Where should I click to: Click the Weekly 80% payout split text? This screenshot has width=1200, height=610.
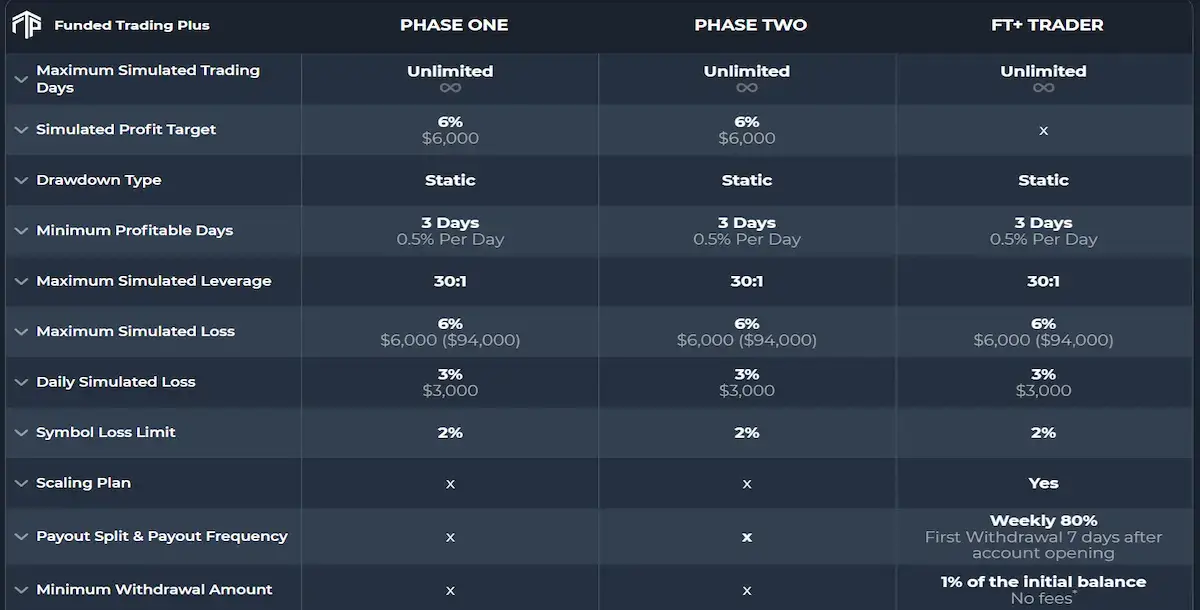coord(1043,520)
